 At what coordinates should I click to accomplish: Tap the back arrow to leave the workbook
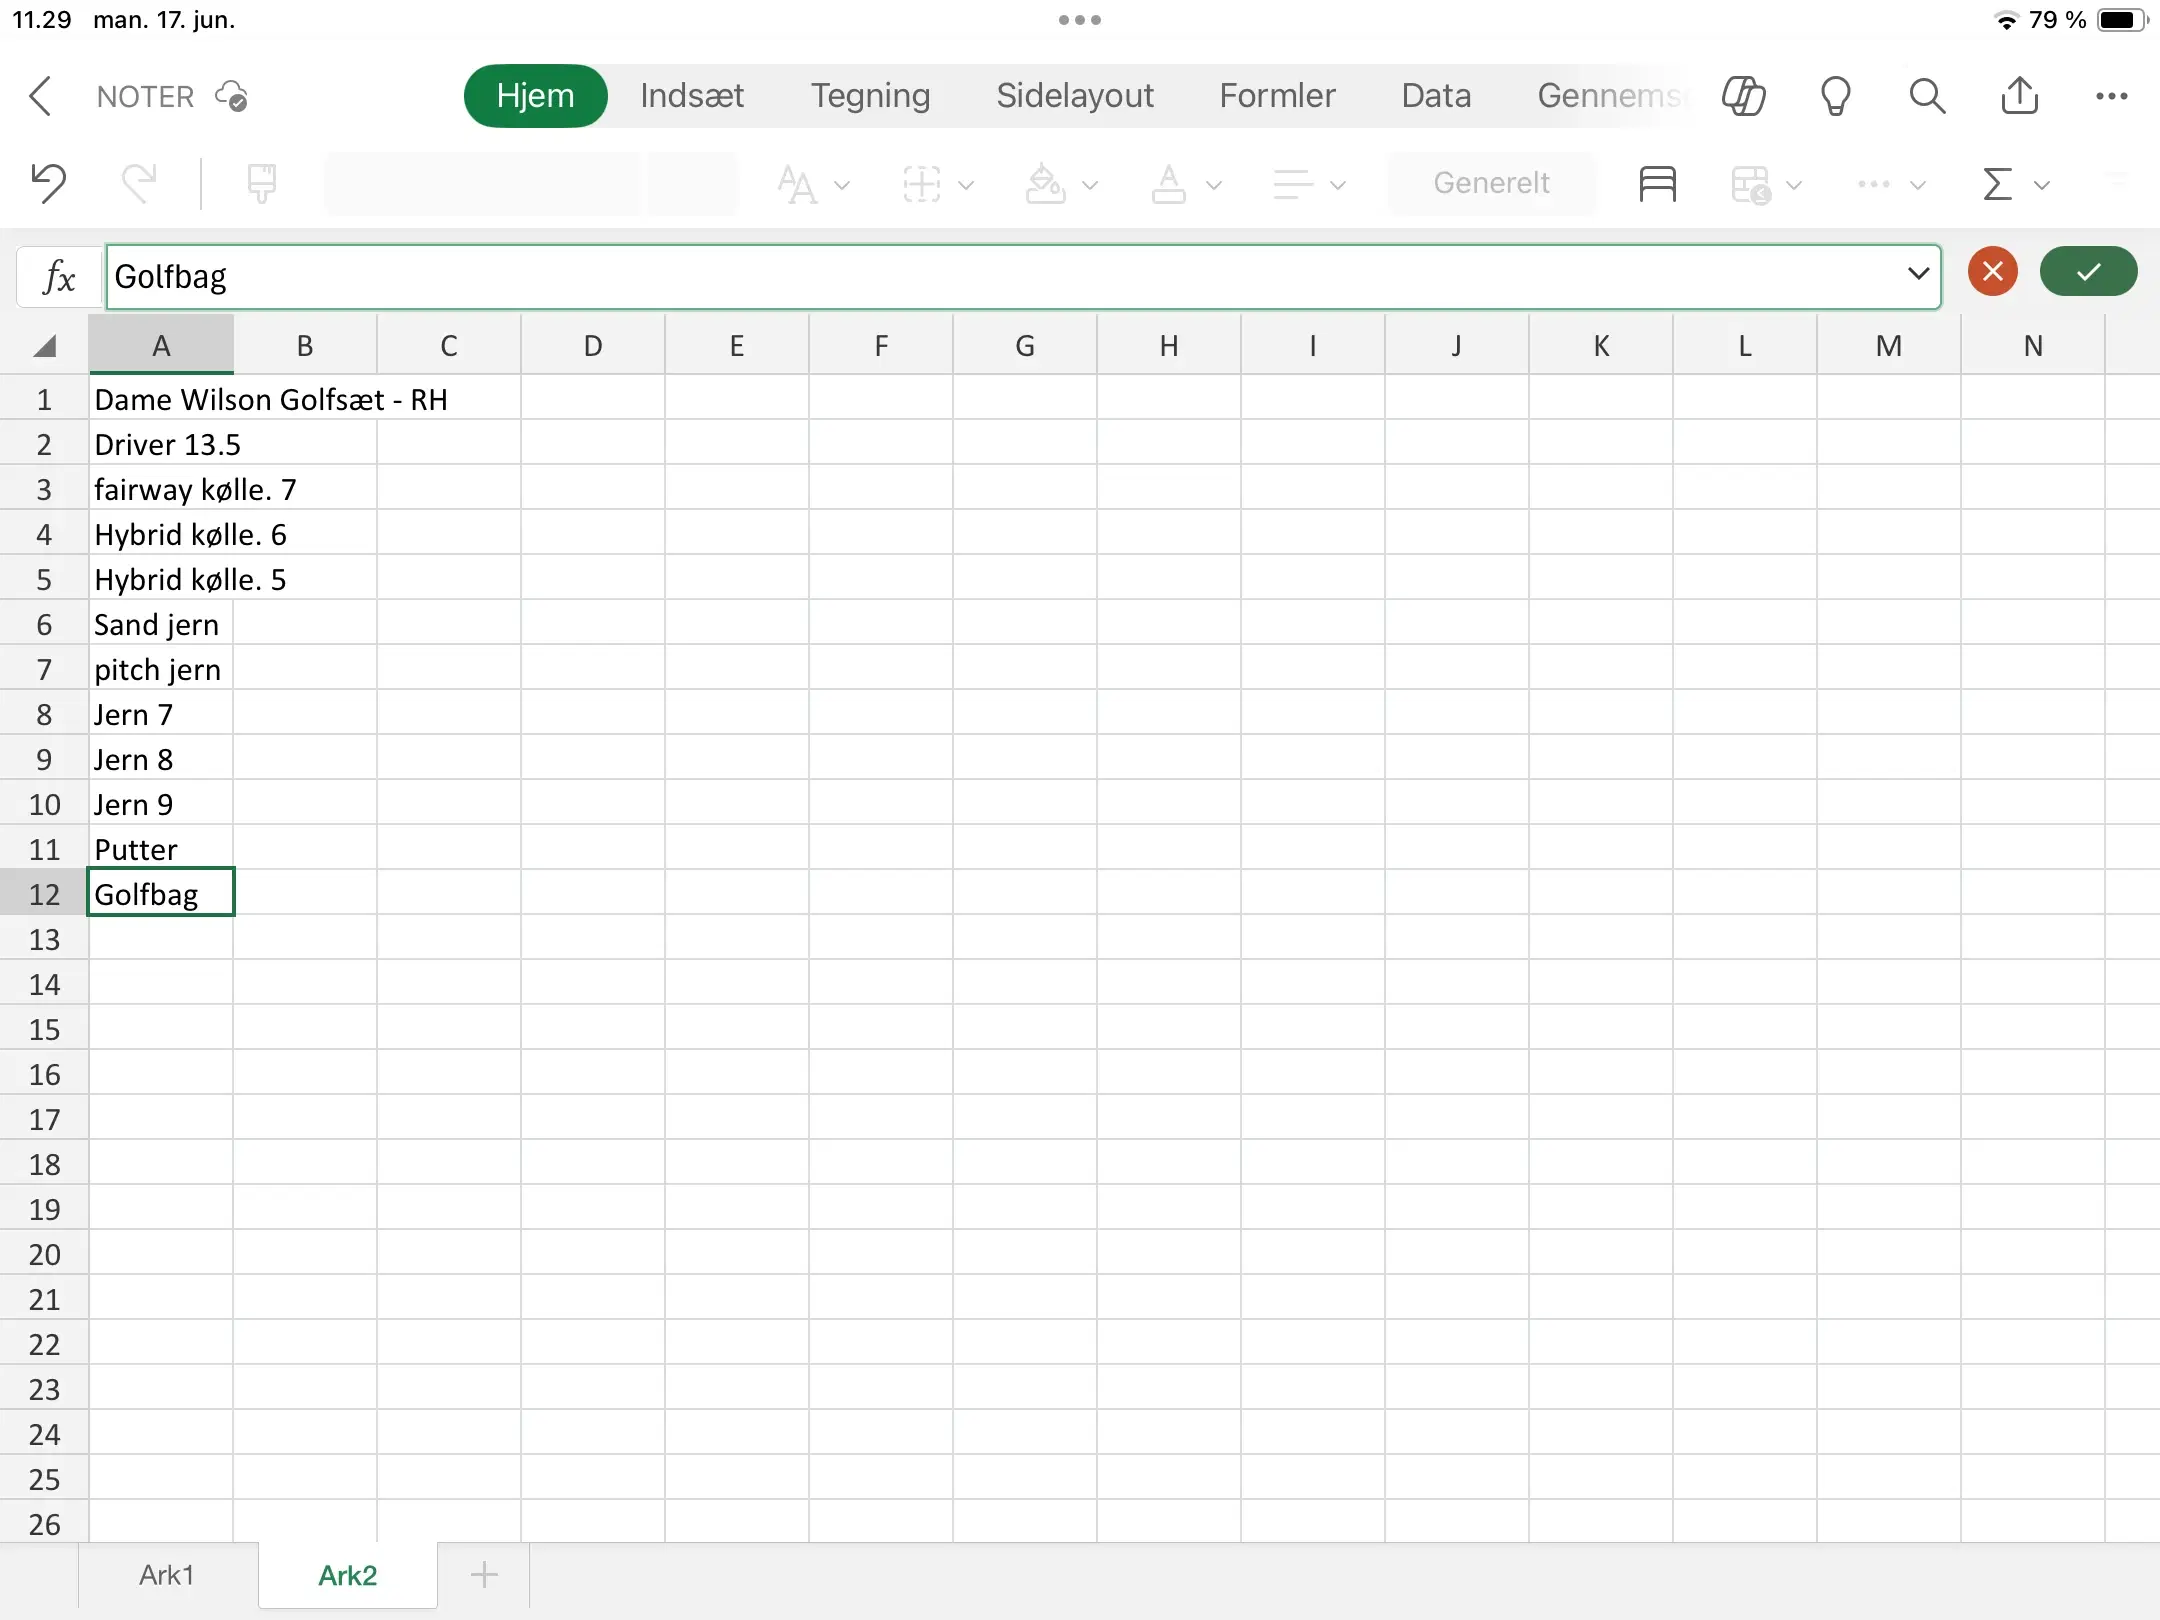40,96
